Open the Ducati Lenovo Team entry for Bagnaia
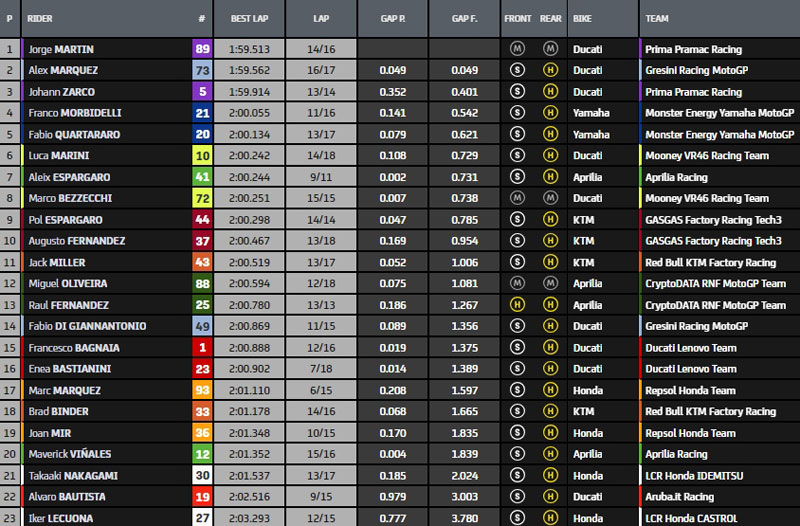This screenshot has height=526, width=800. [690, 348]
